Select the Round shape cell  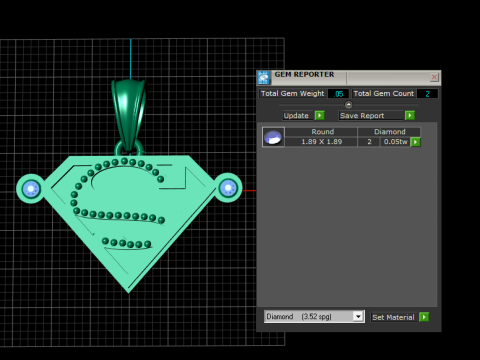[x=321, y=132]
